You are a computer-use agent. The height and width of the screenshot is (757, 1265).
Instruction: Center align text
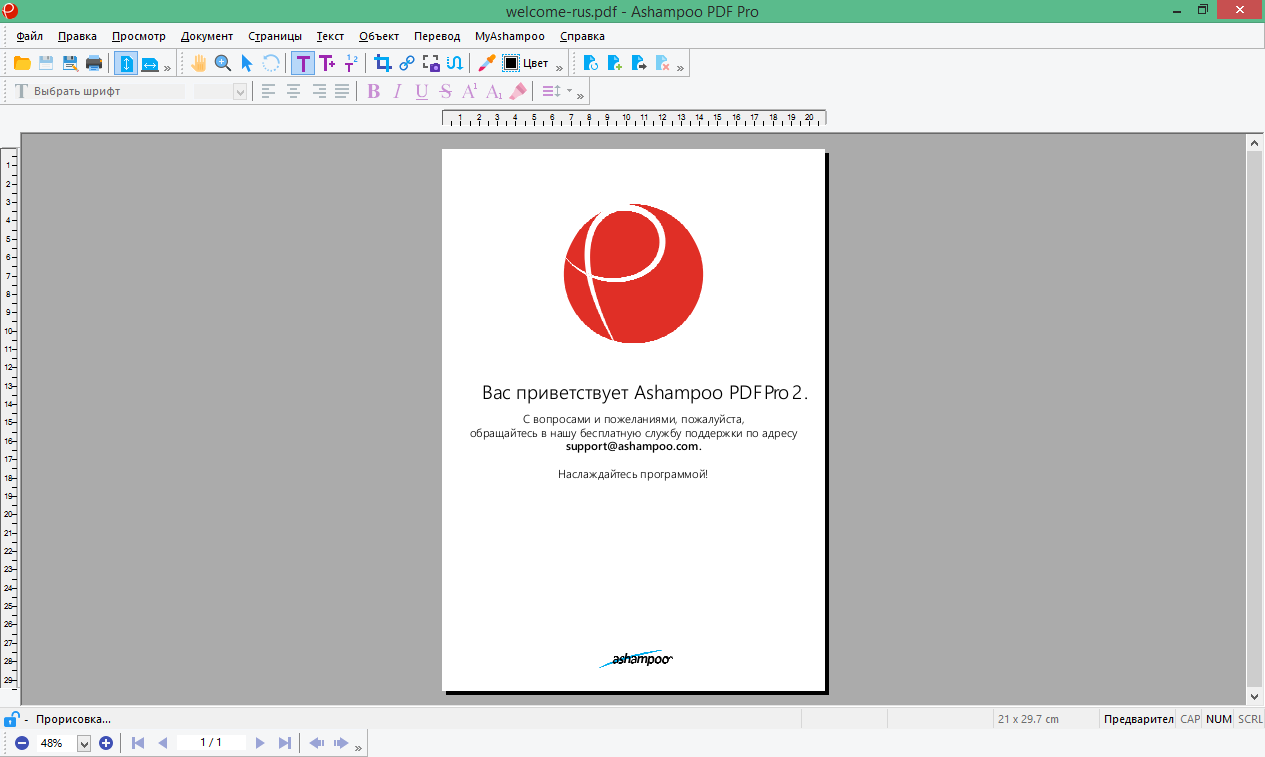tap(294, 91)
